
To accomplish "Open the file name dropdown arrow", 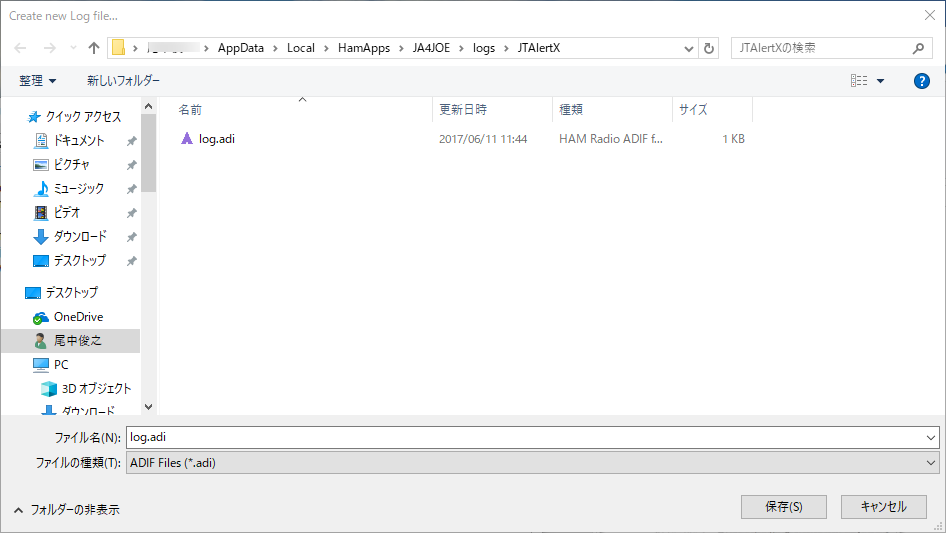I will pos(930,438).
